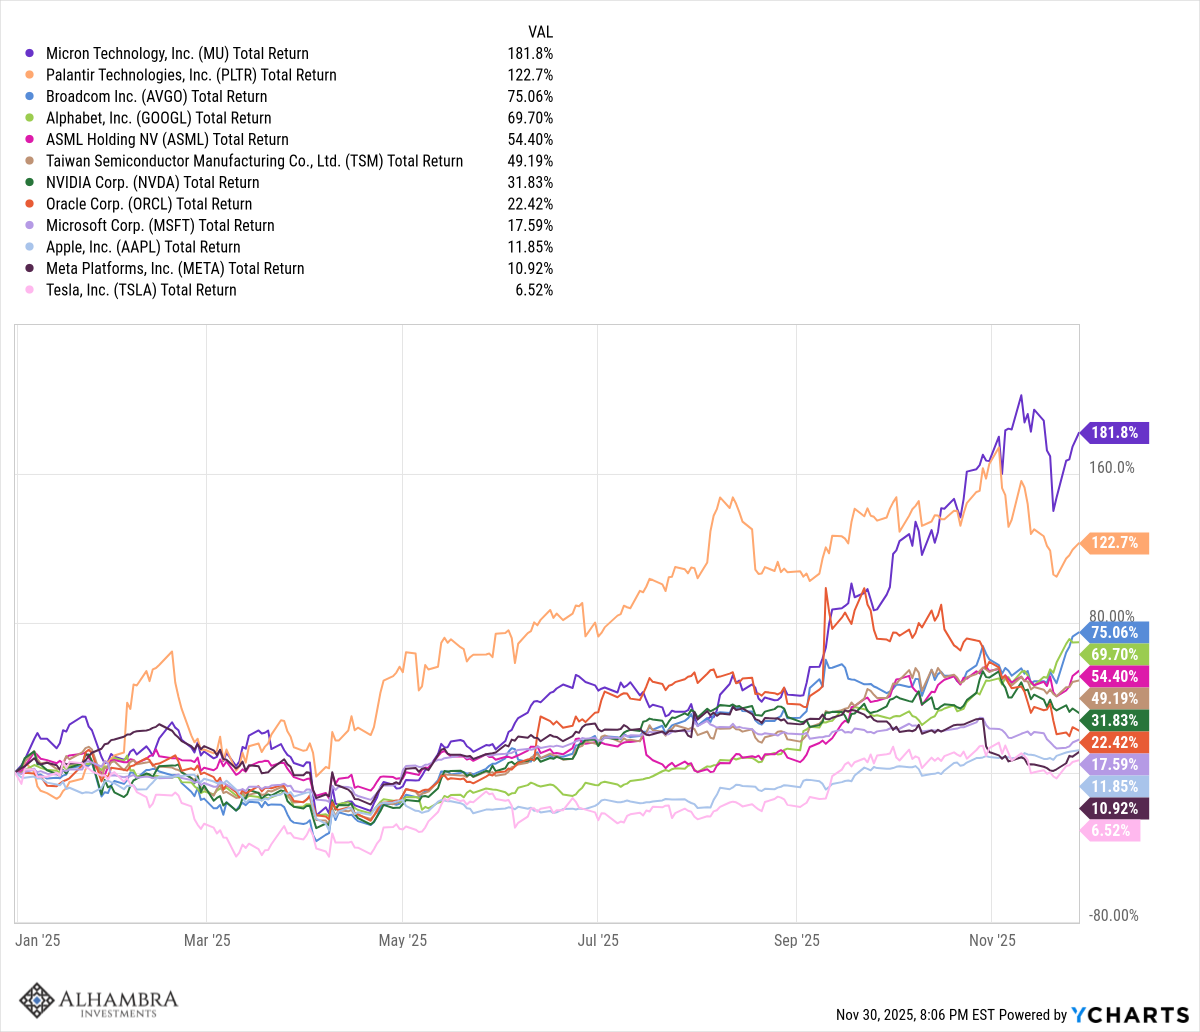
Task: Click the ASML Holding NV legend label
Action: [166, 140]
